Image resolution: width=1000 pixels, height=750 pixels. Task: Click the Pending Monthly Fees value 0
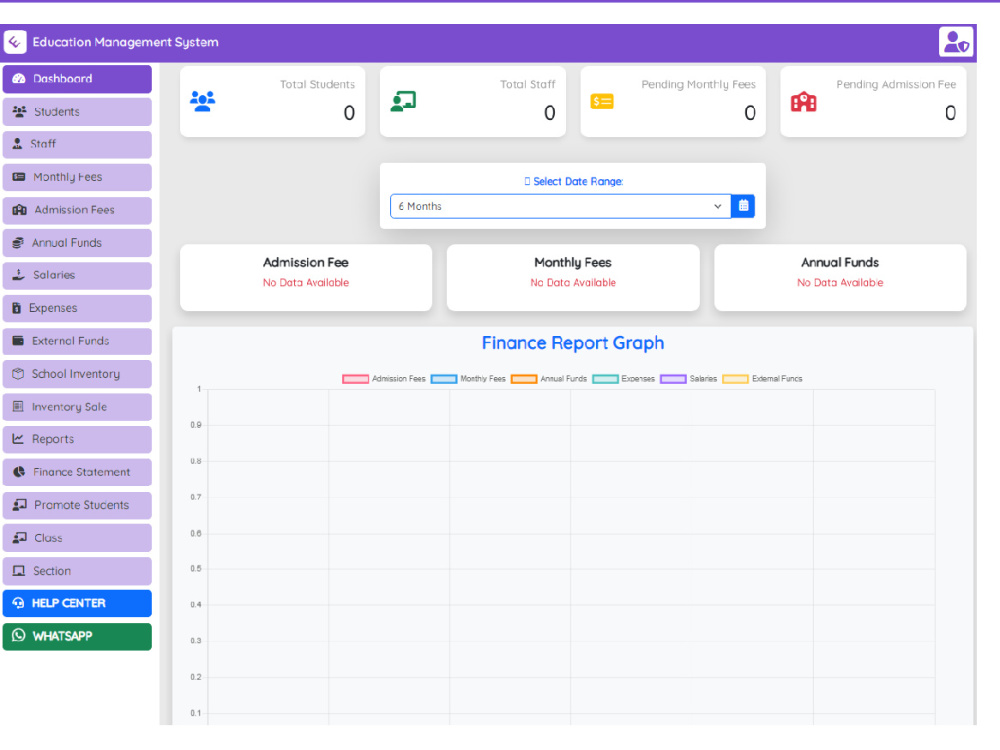750,113
